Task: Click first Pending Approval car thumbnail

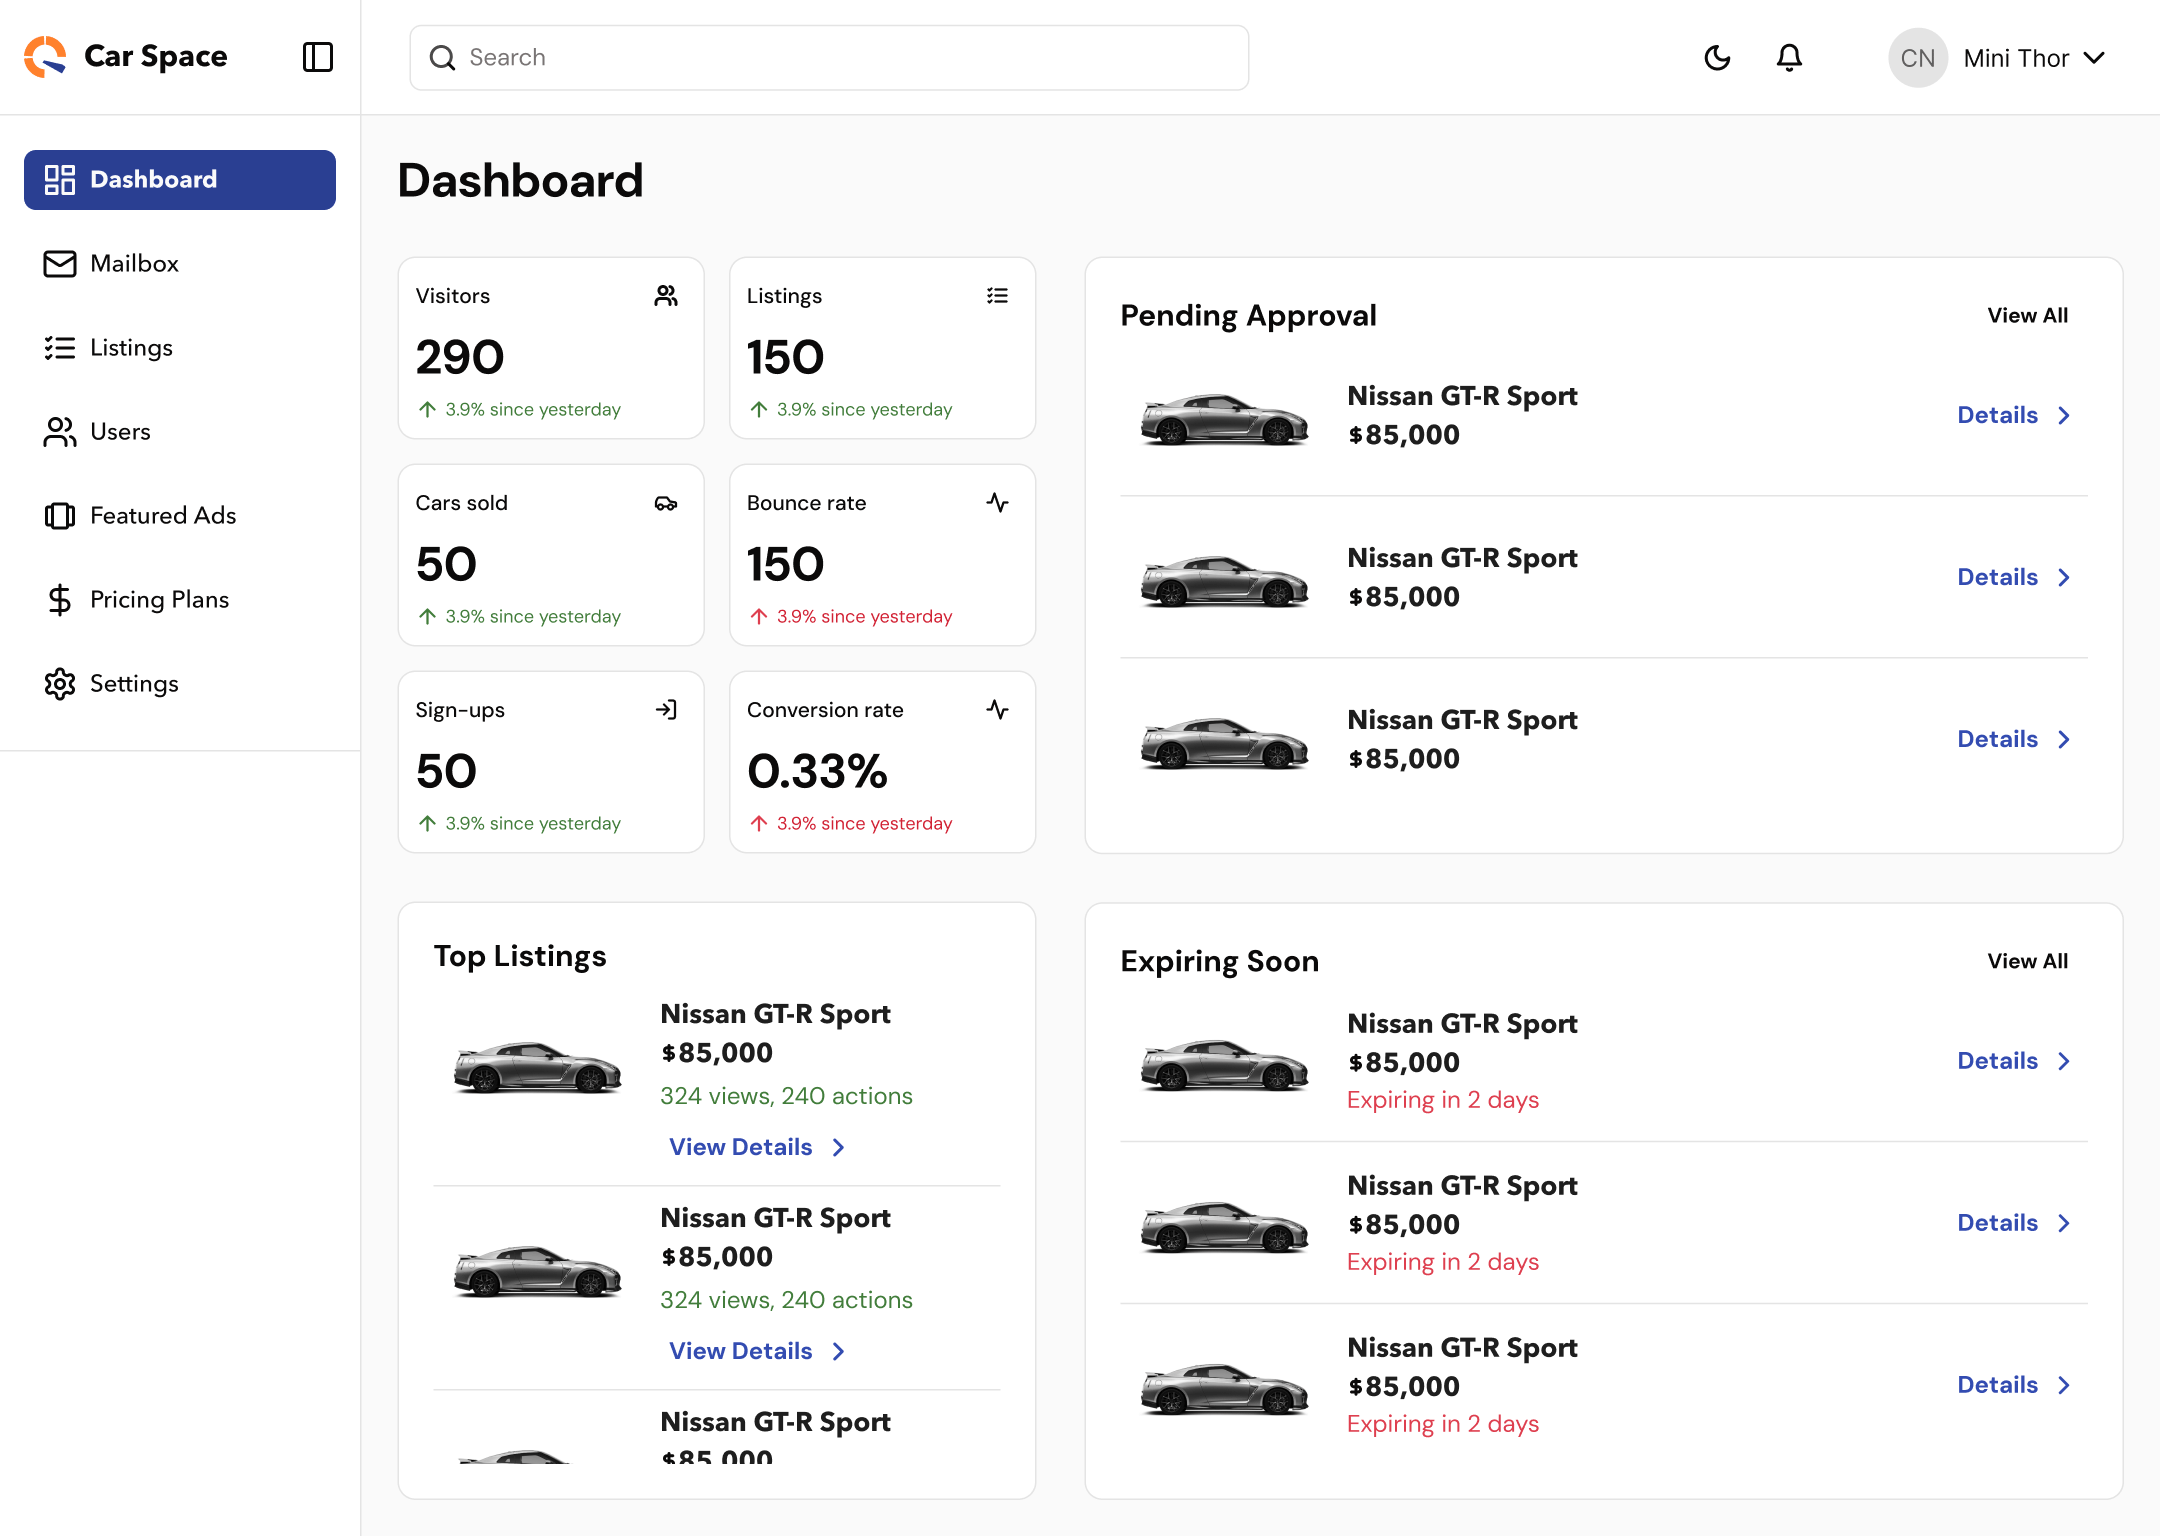Action: [1224, 418]
